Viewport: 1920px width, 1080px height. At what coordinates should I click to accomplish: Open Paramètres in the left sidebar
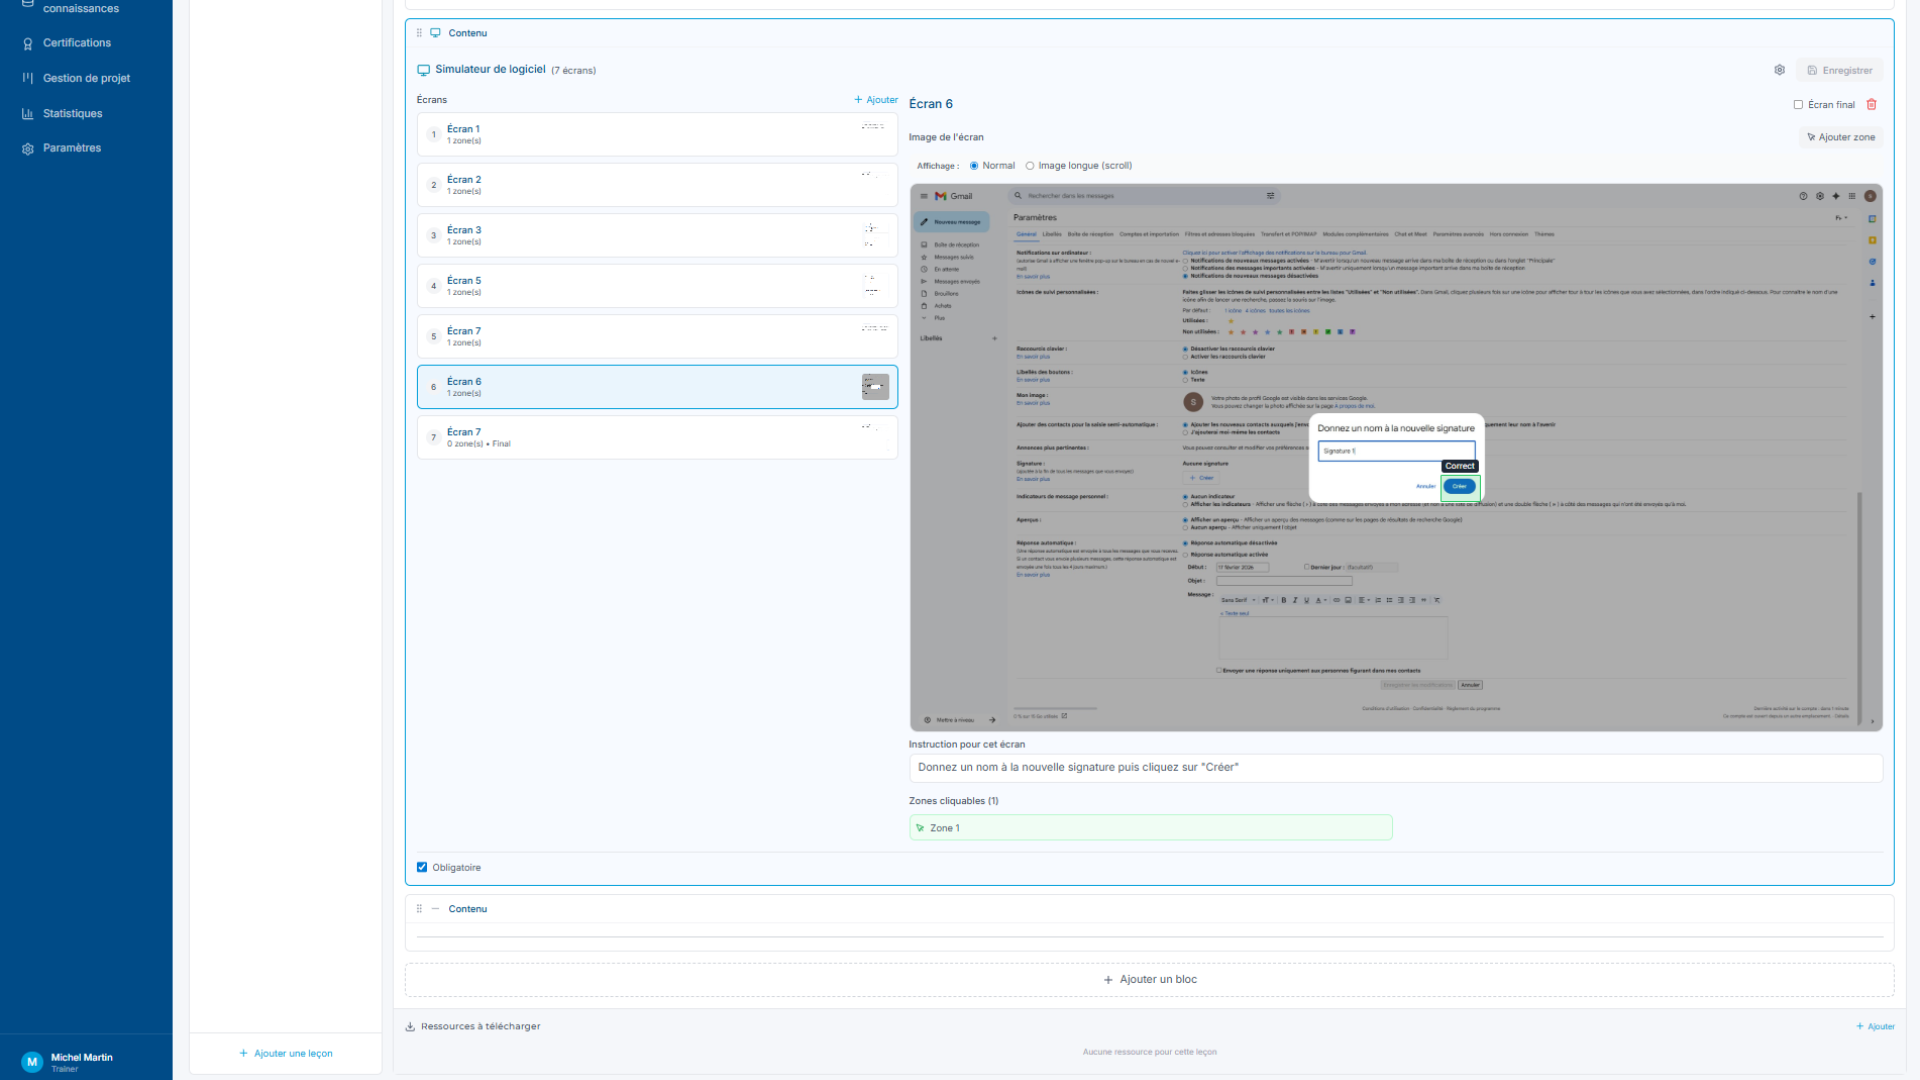point(71,147)
